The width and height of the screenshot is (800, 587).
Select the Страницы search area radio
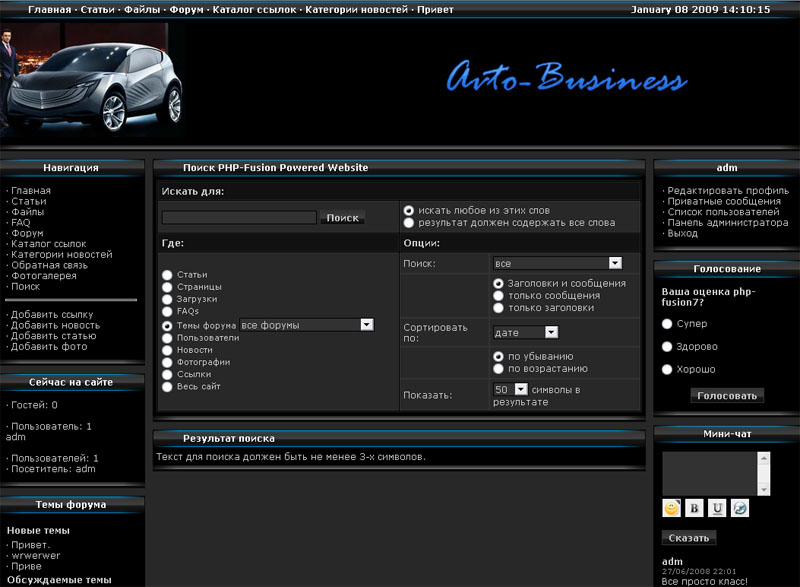(x=167, y=287)
